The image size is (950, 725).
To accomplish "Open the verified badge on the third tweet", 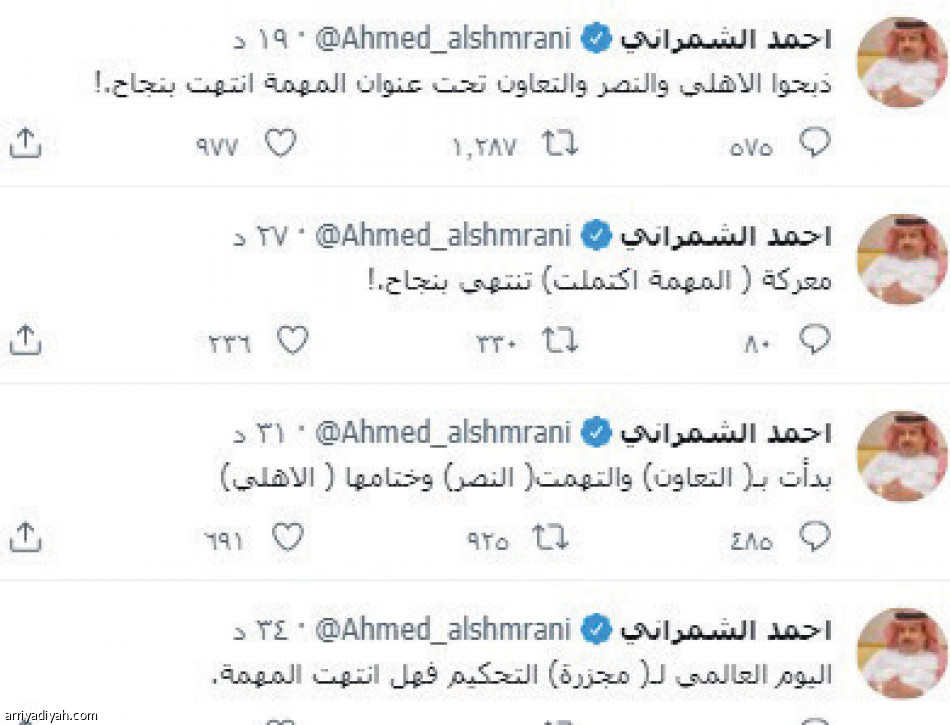I will 597,433.
